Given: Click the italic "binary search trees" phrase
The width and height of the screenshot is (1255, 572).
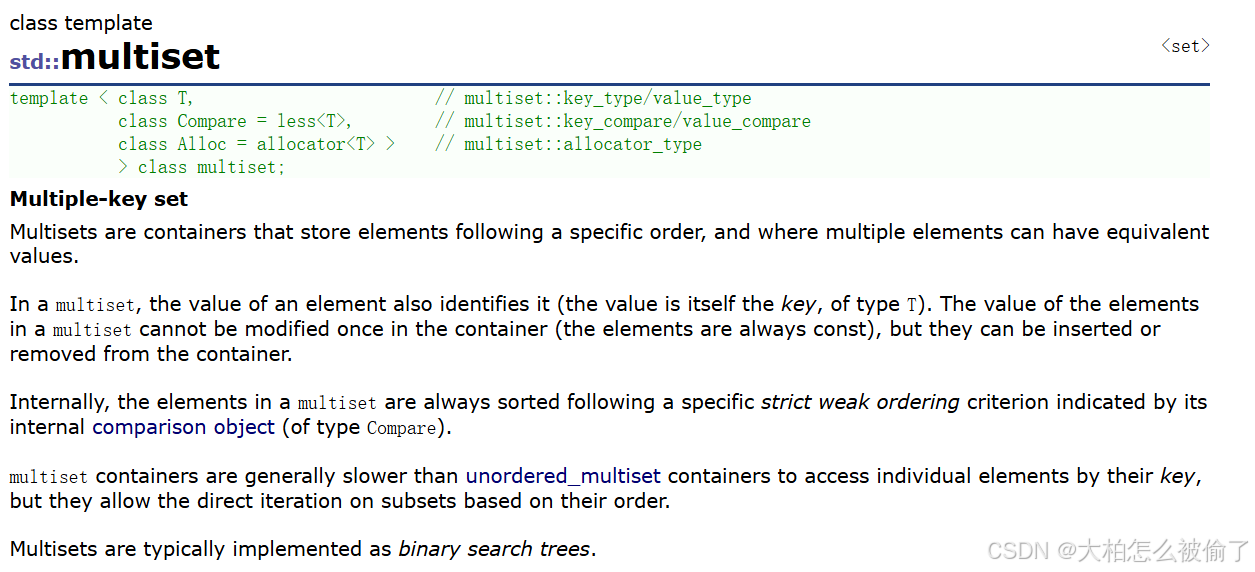Looking at the screenshot, I should [494, 549].
